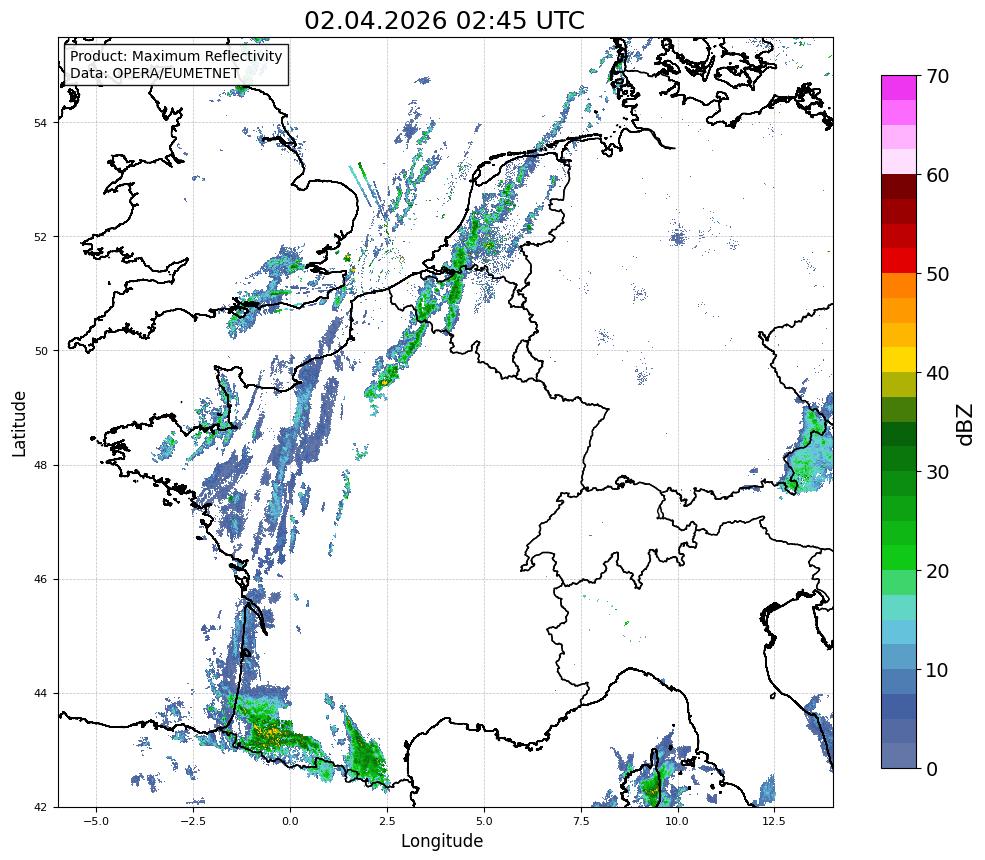Pick the dark maroon colorbar segment below 60
The image size is (985, 860).
899,187
